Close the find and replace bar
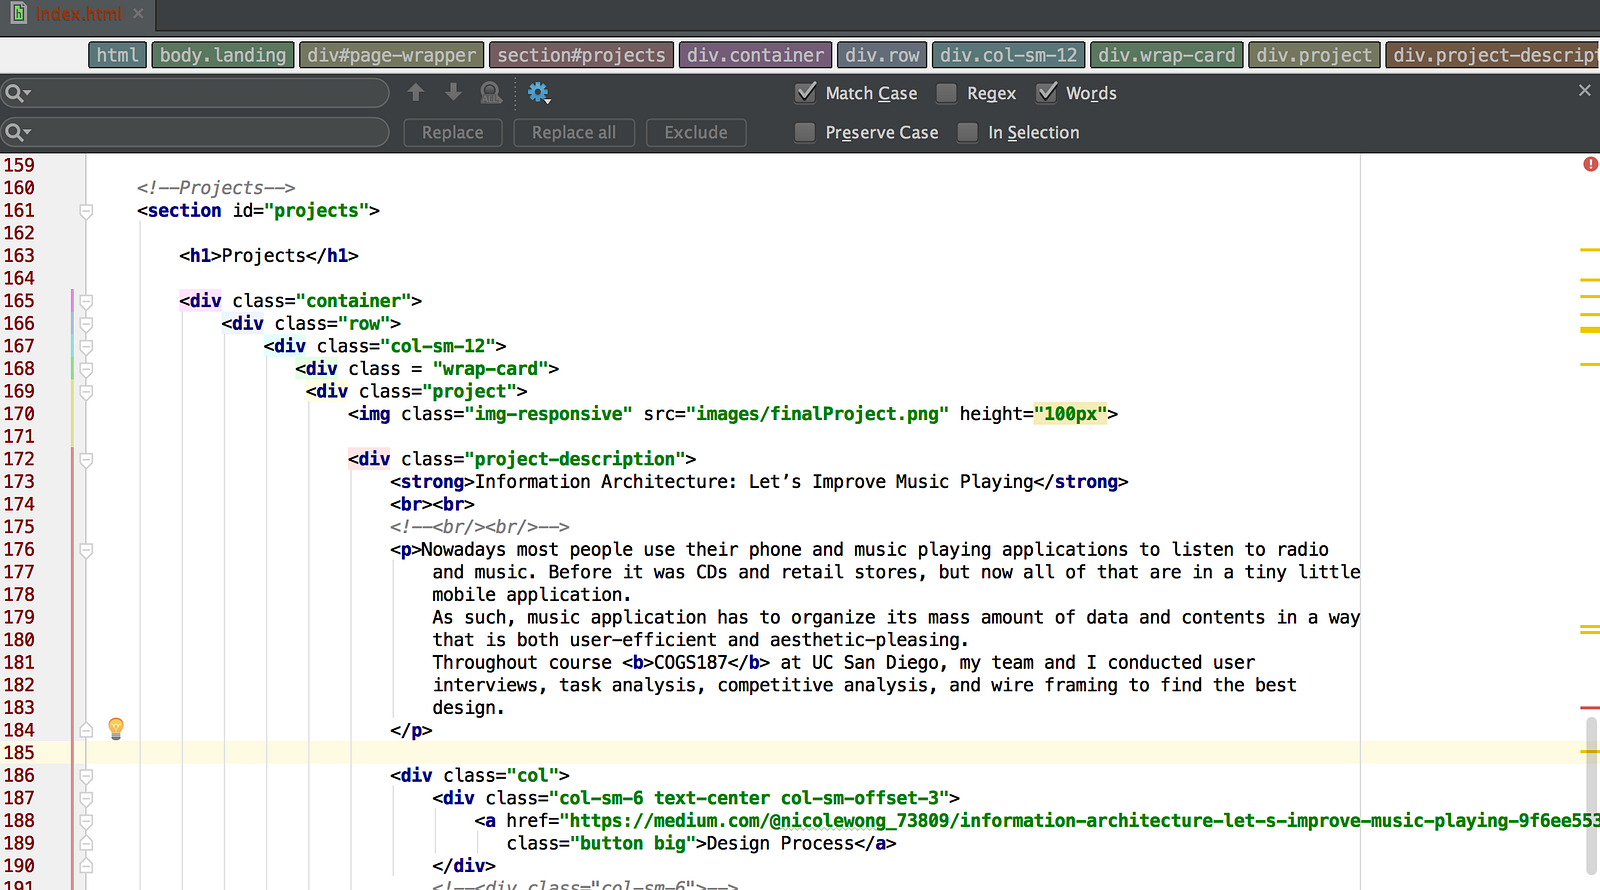 click(x=1584, y=91)
